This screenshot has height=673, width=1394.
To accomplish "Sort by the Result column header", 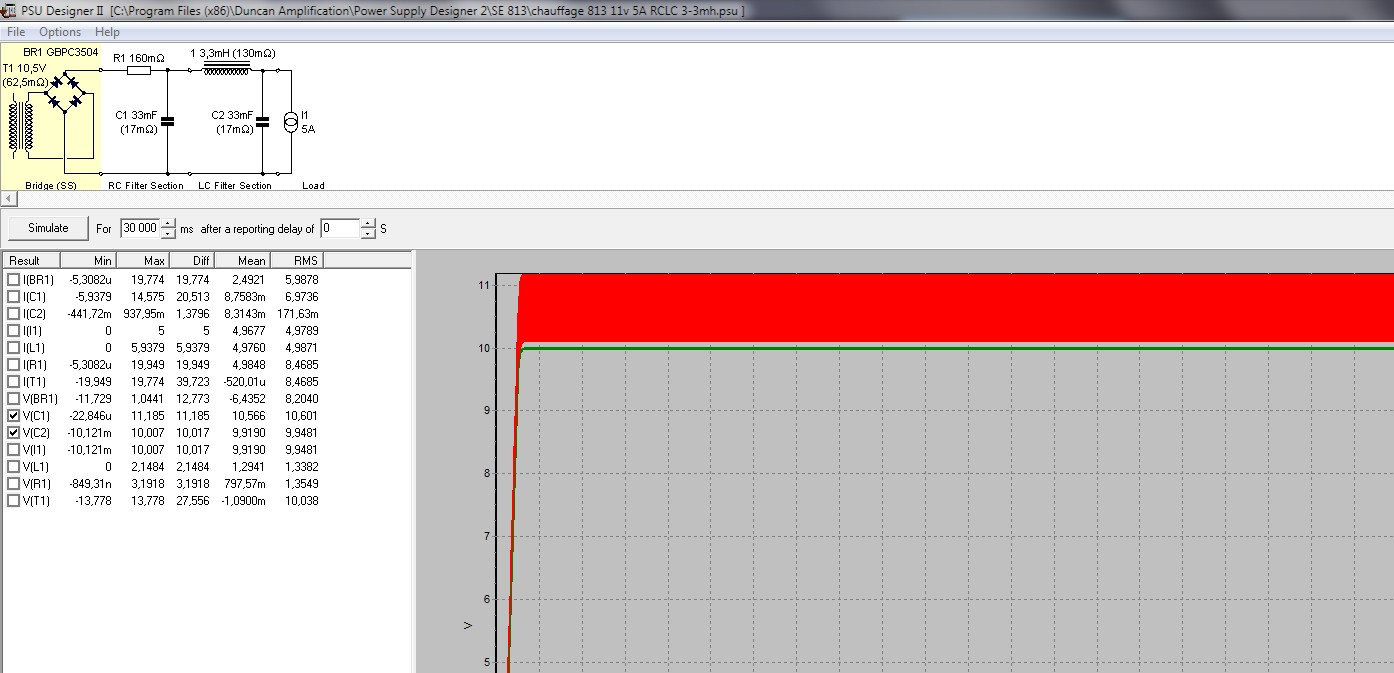I will tap(31, 260).
